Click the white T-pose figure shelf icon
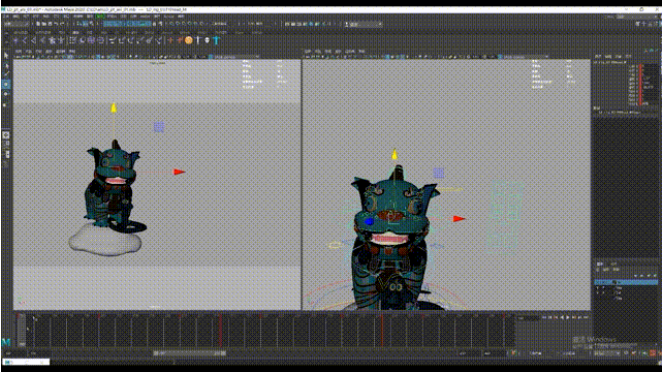 [198, 40]
